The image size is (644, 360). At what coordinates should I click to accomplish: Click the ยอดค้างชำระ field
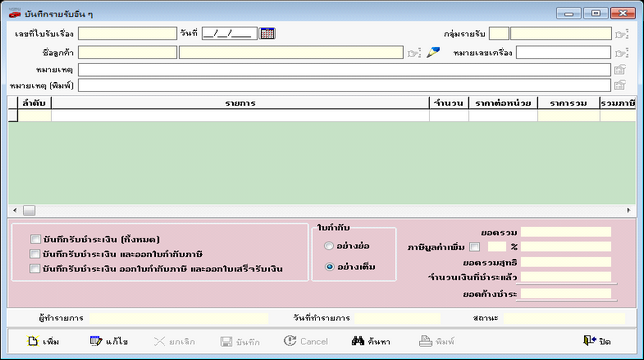click(x=566, y=294)
